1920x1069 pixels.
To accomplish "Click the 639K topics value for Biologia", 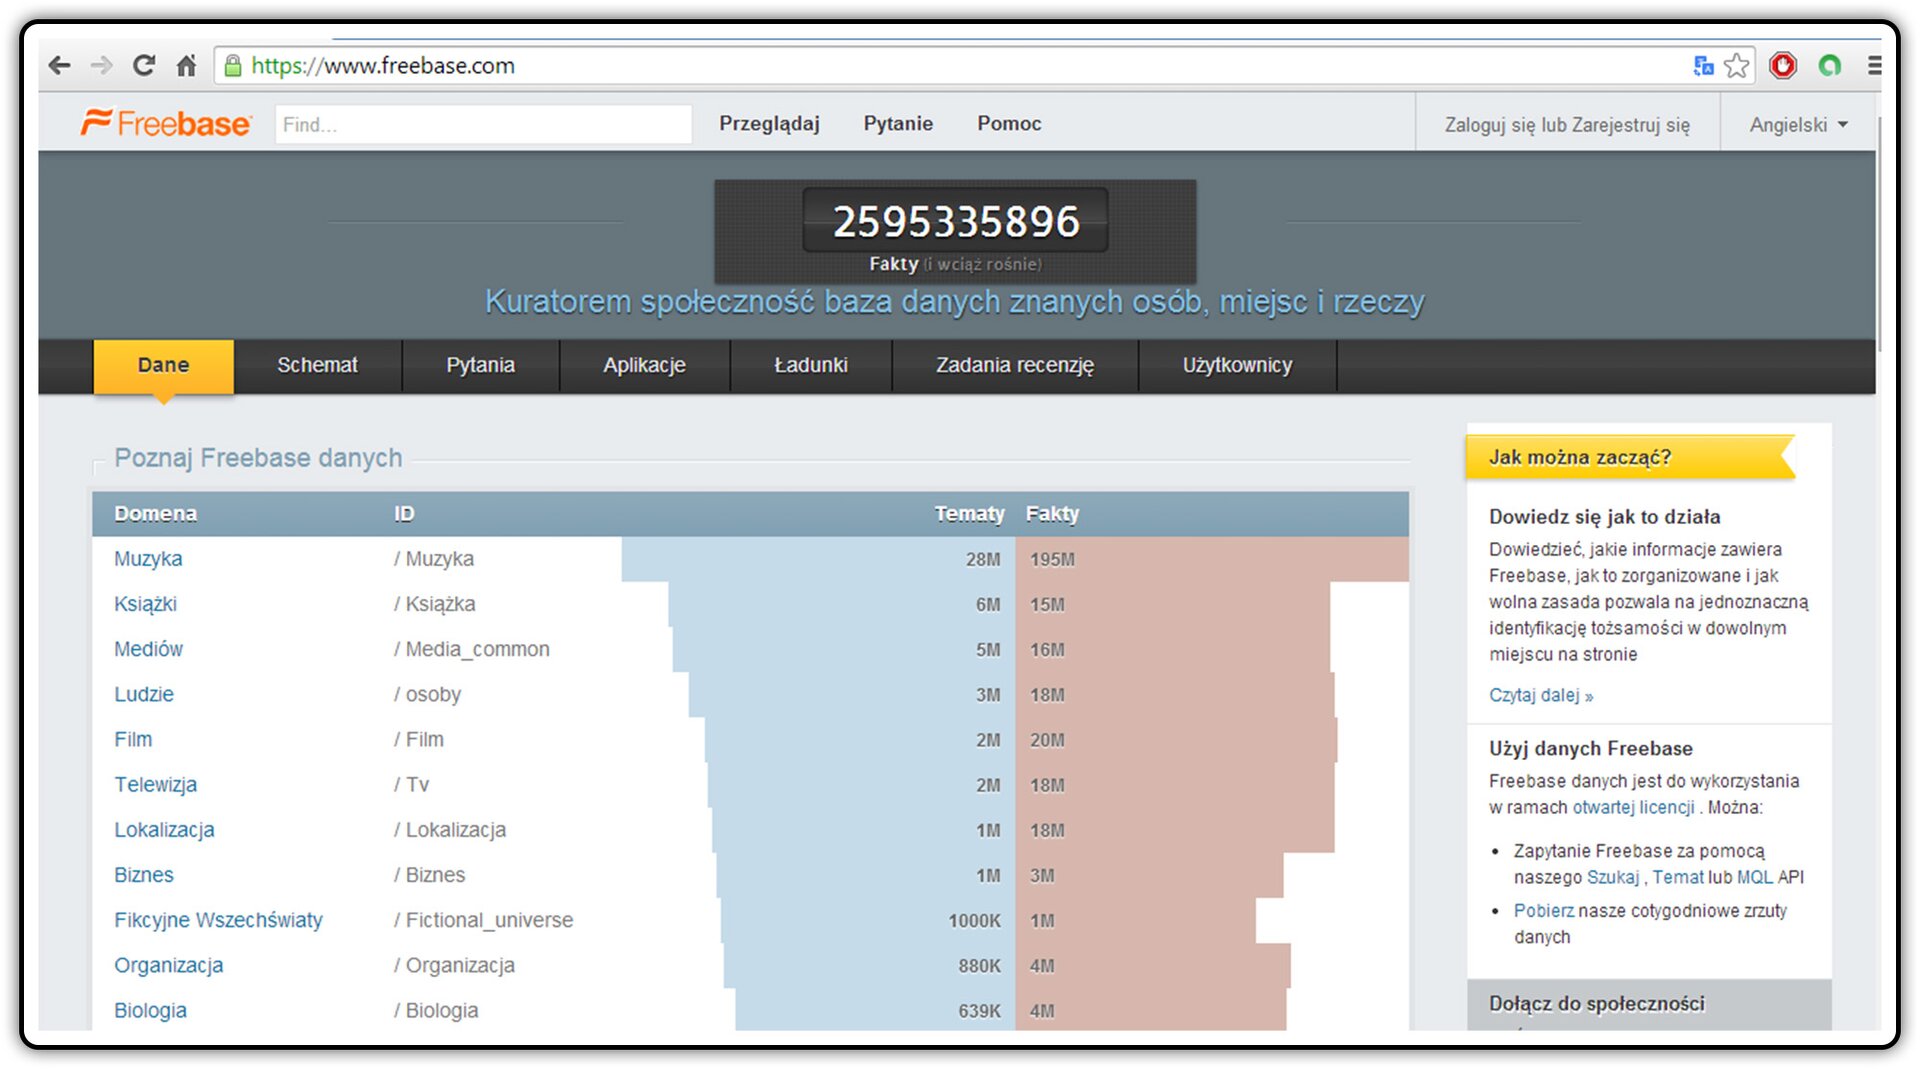I will [x=979, y=1011].
